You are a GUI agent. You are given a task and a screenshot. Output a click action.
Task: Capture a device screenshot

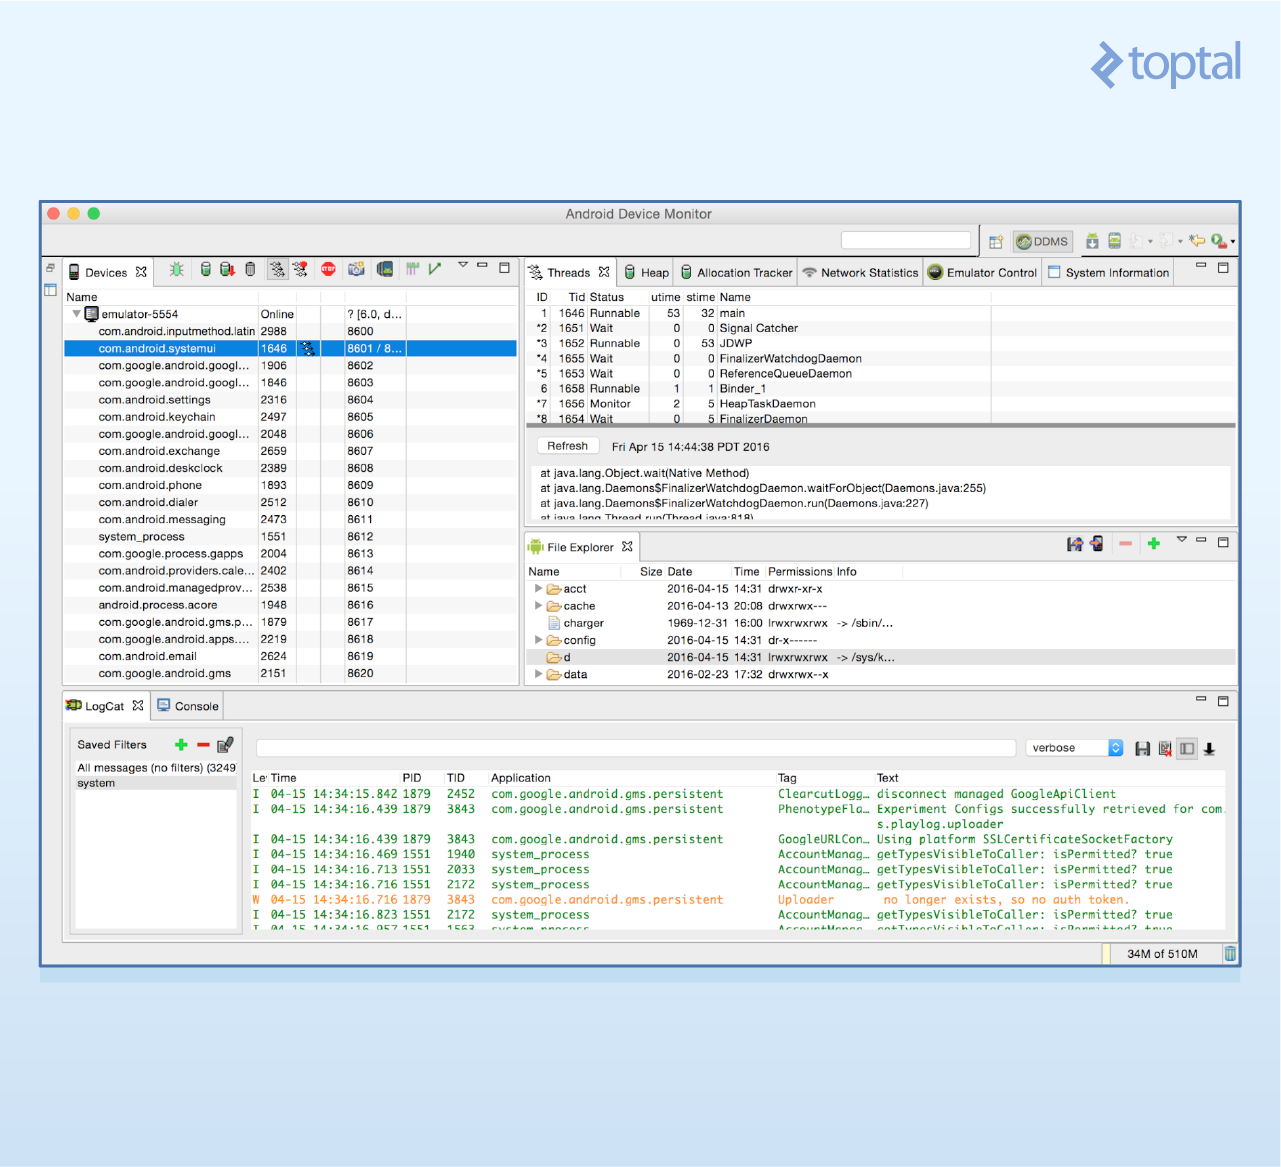point(356,270)
